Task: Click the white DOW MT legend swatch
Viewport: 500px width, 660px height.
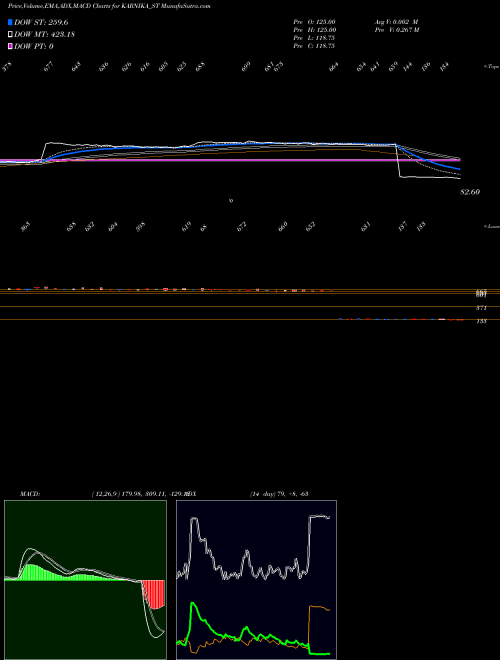Action: point(10,34)
